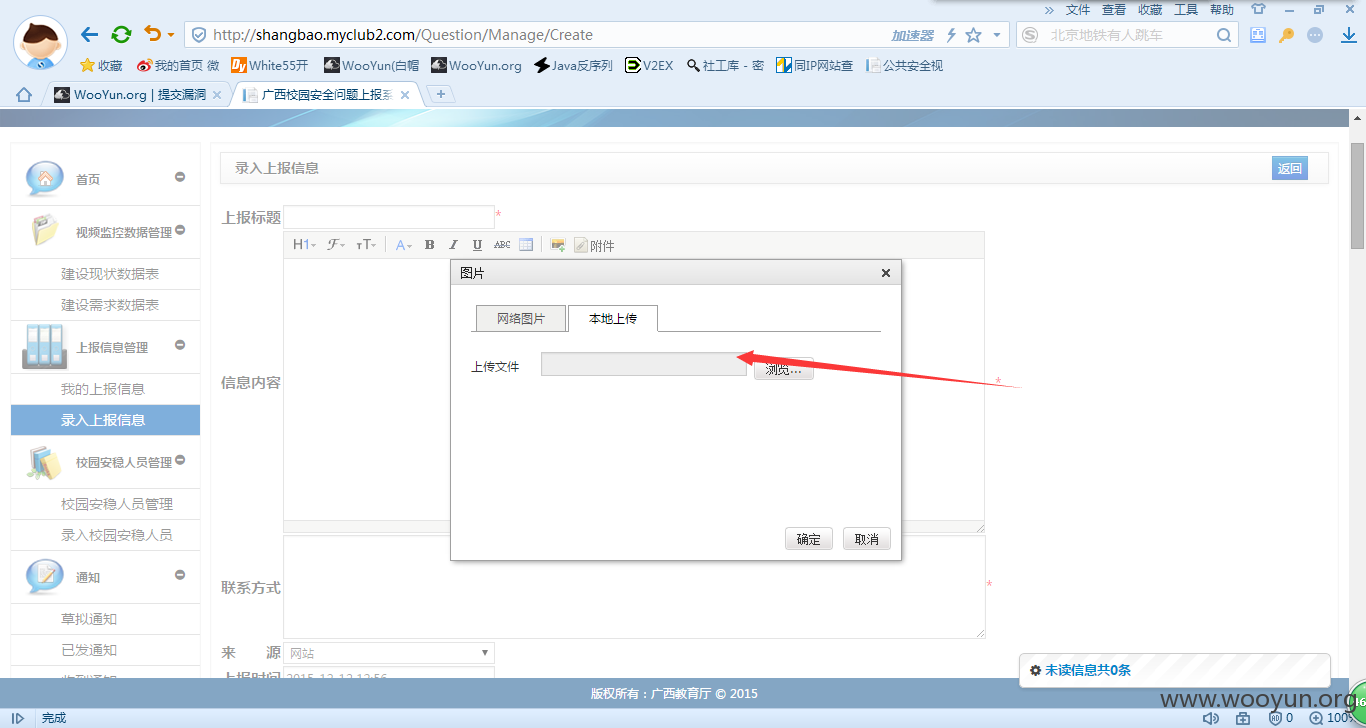Open the screenshot tool icon in toolbar
Screen dimensions: 1366x728
coord(1258,35)
